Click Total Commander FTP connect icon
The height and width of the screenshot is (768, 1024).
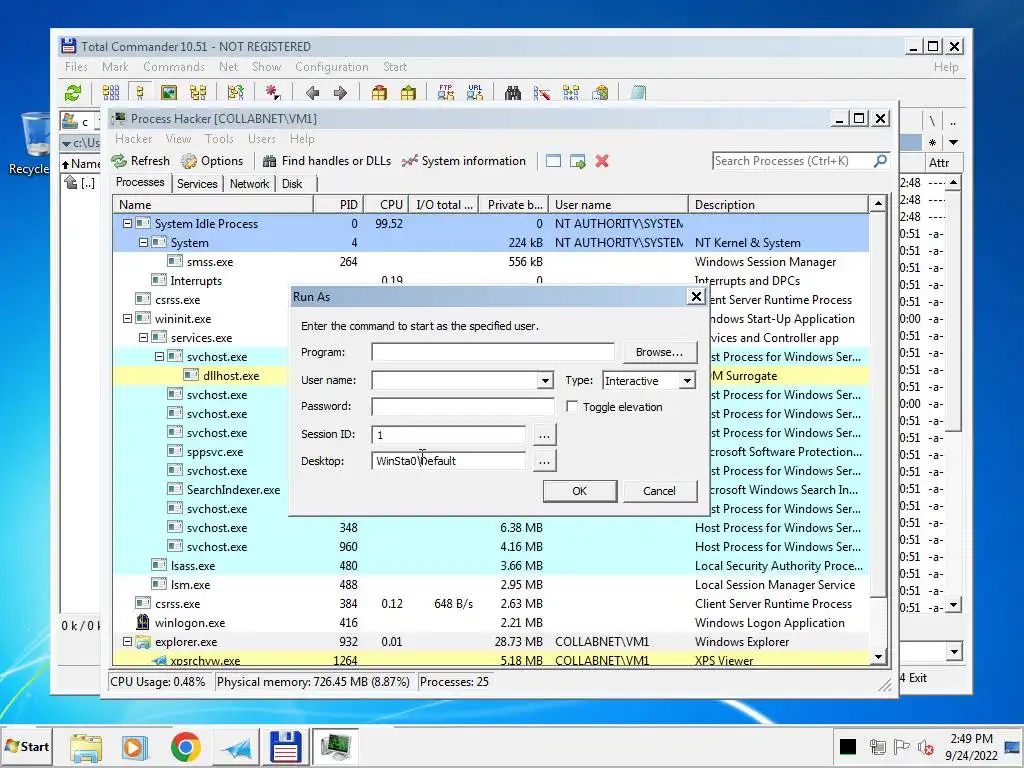[x=446, y=93]
